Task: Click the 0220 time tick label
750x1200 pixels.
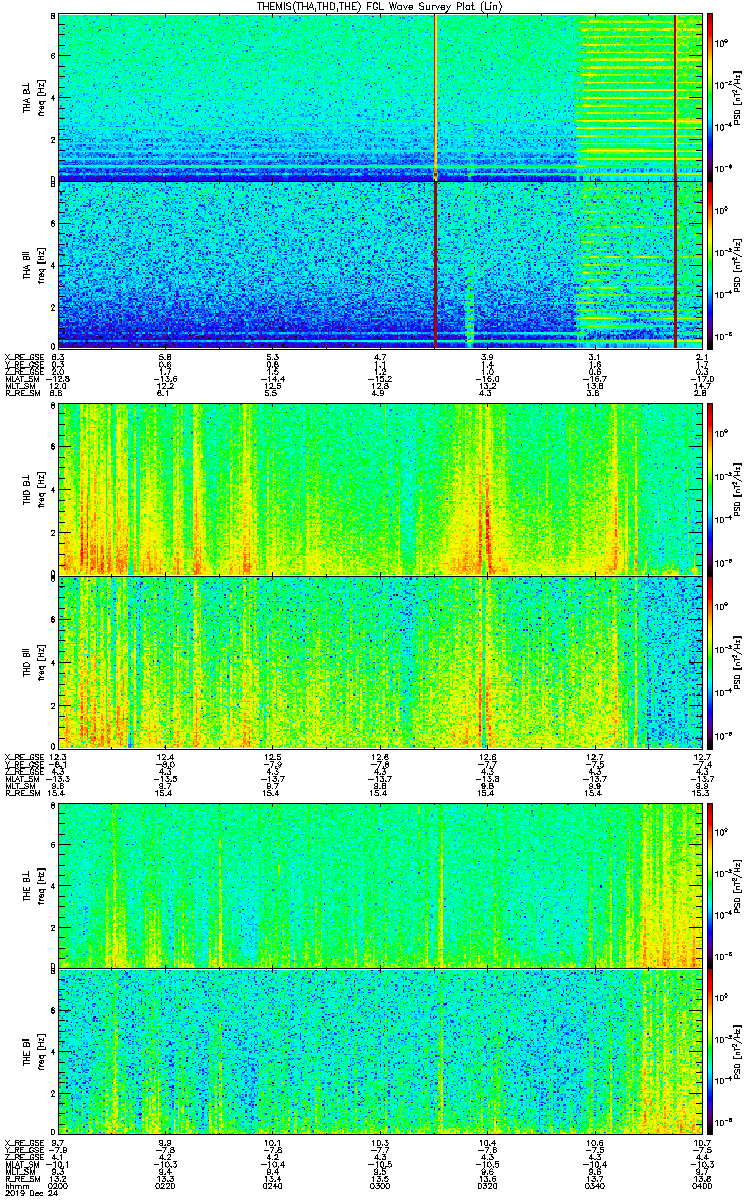Action: pyautogui.click(x=165, y=1184)
